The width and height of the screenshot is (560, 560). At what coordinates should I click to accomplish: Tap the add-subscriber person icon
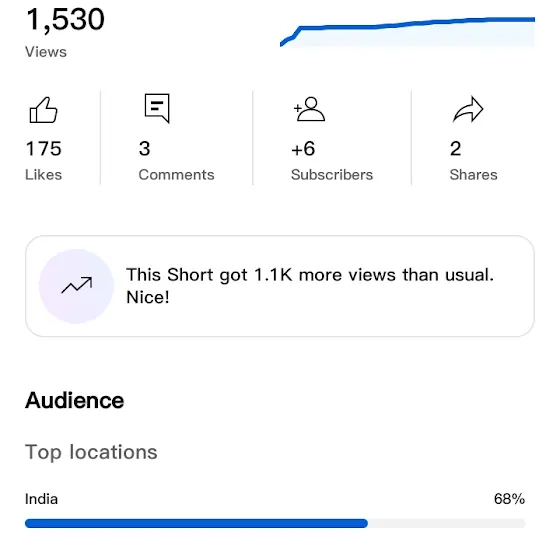click(309, 109)
